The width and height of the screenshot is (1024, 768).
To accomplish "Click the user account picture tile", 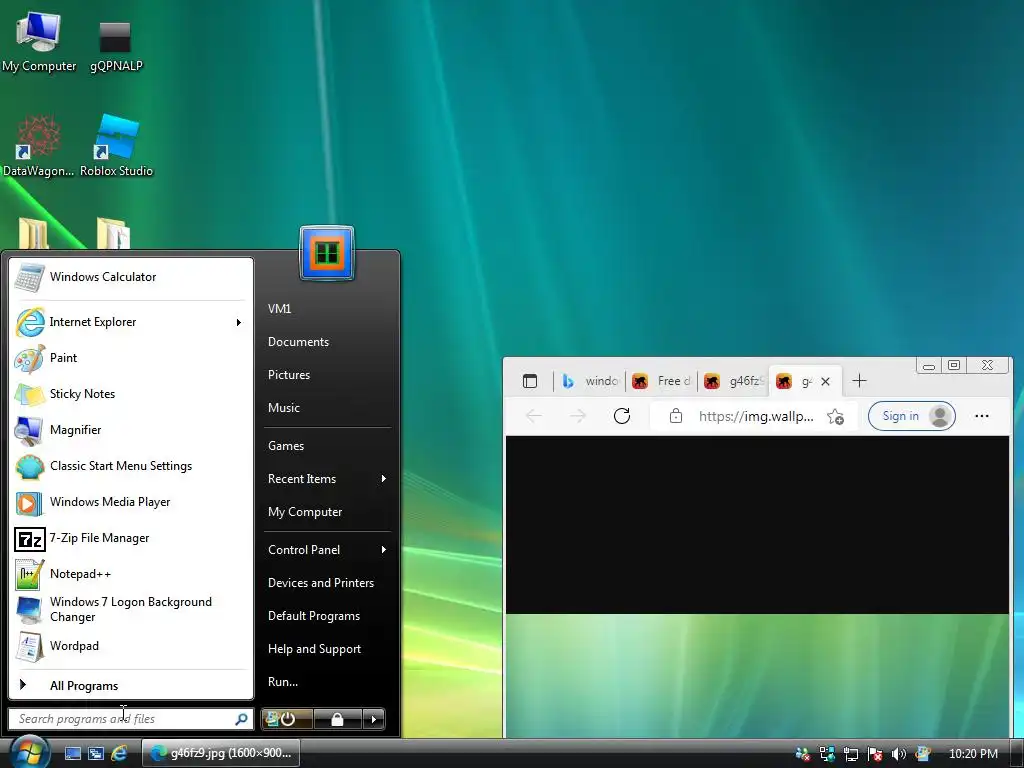I will tap(327, 253).
